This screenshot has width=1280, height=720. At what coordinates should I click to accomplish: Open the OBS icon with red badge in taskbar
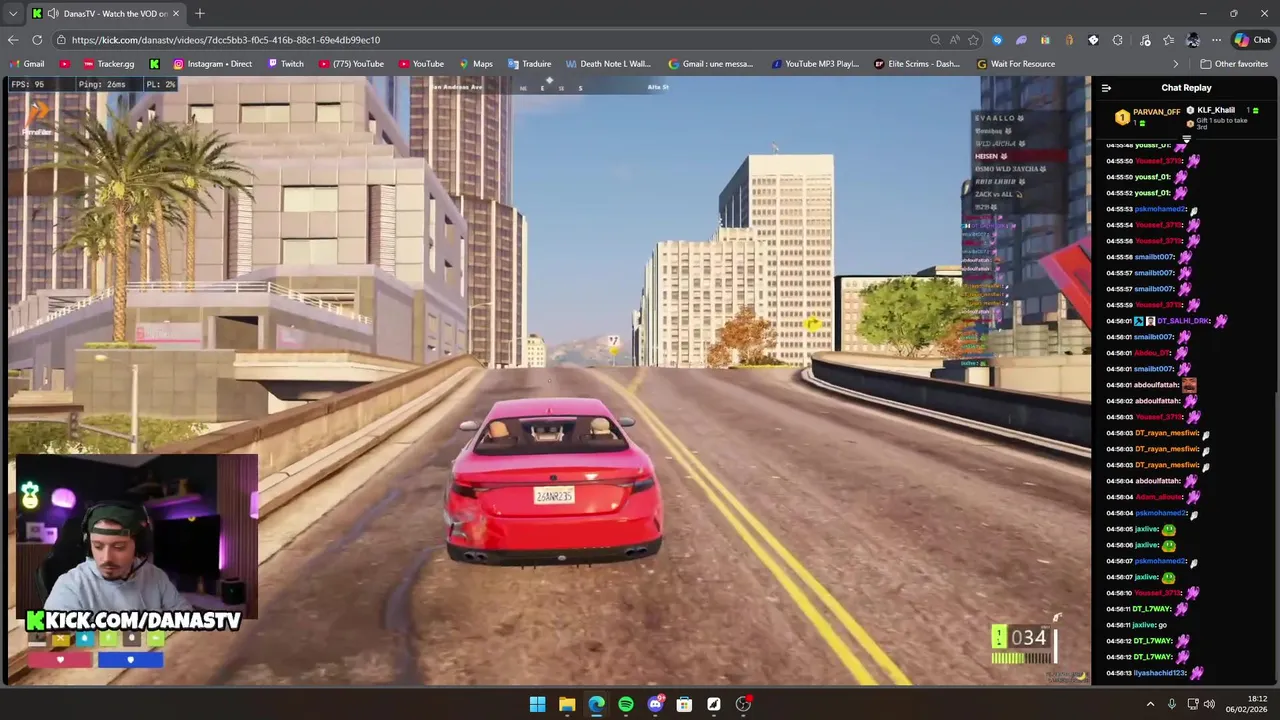pos(743,704)
